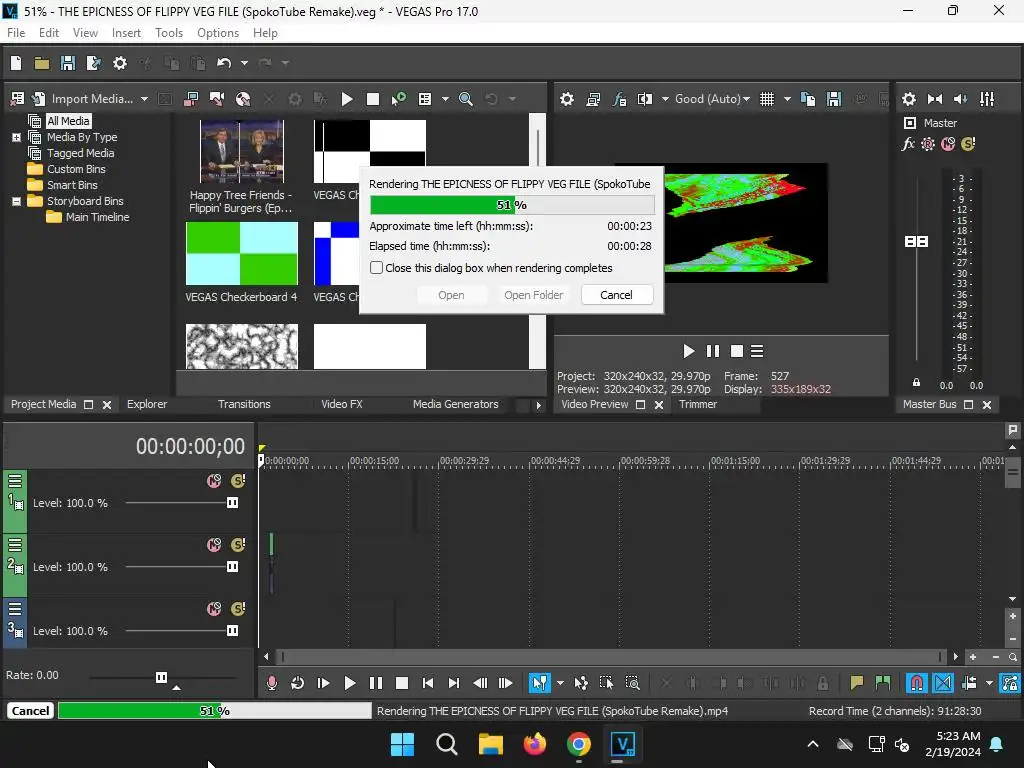Switch to the Trimmer tab
The height and width of the screenshot is (768, 1024).
[697, 404]
